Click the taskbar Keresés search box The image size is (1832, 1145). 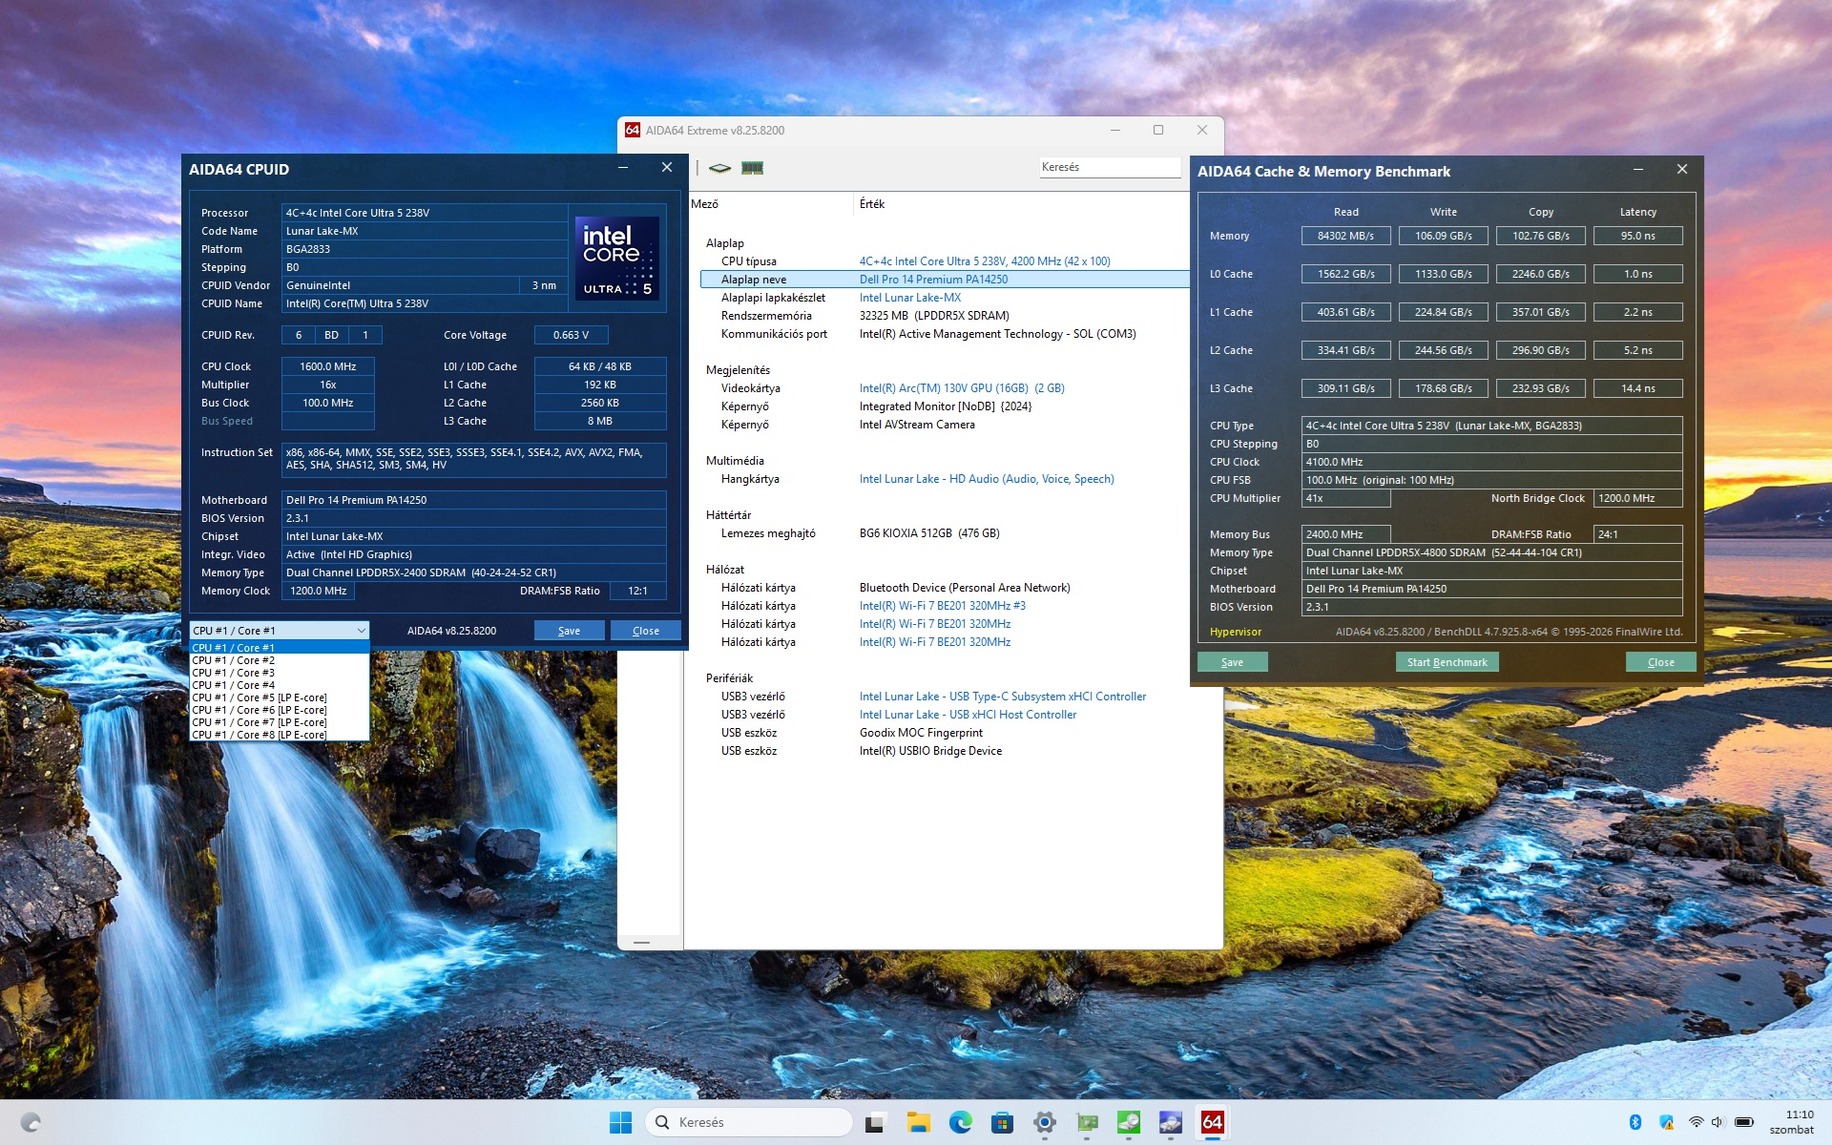(x=750, y=1122)
